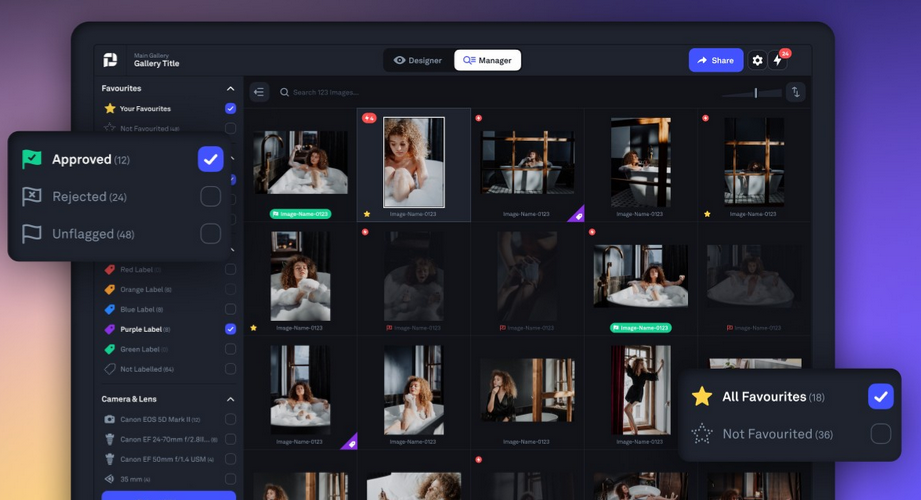Uncheck the Your Favourites checkbox

pos(230,108)
